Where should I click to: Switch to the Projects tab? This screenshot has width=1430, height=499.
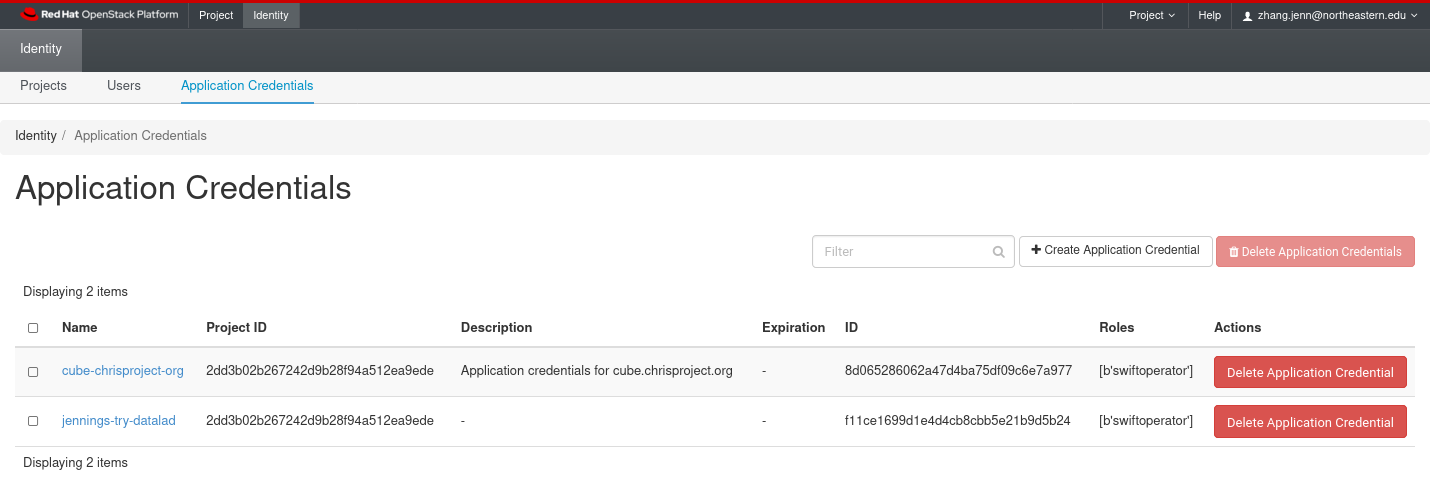[43, 86]
